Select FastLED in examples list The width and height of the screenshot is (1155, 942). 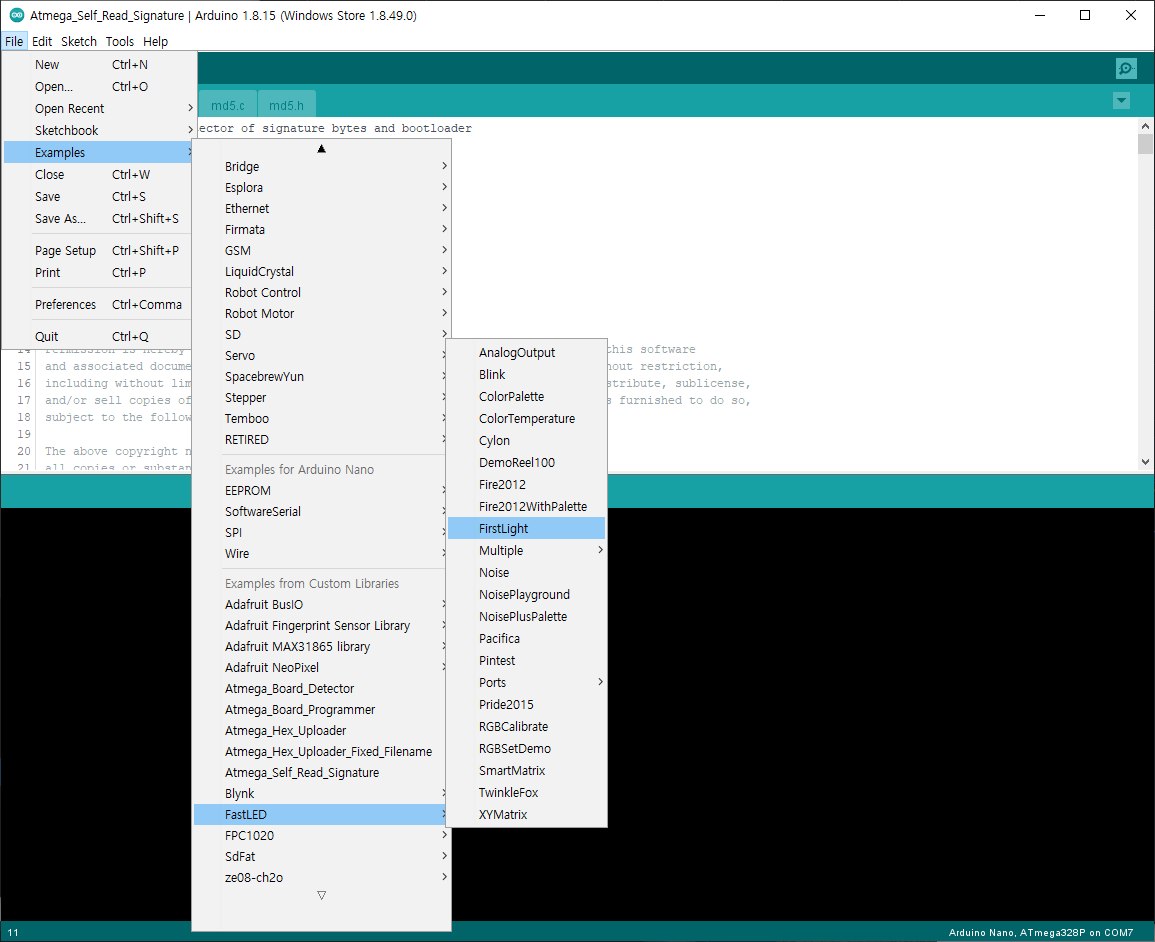point(320,815)
